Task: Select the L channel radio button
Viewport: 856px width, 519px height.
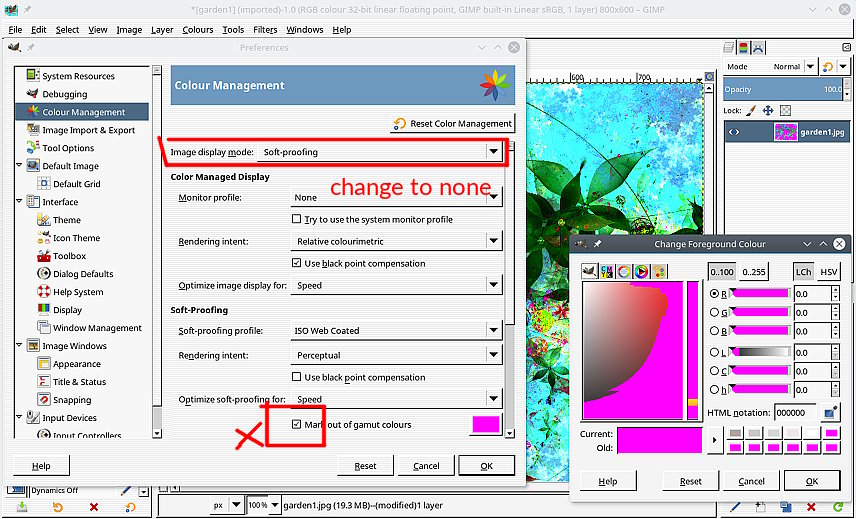Action: click(x=714, y=352)
